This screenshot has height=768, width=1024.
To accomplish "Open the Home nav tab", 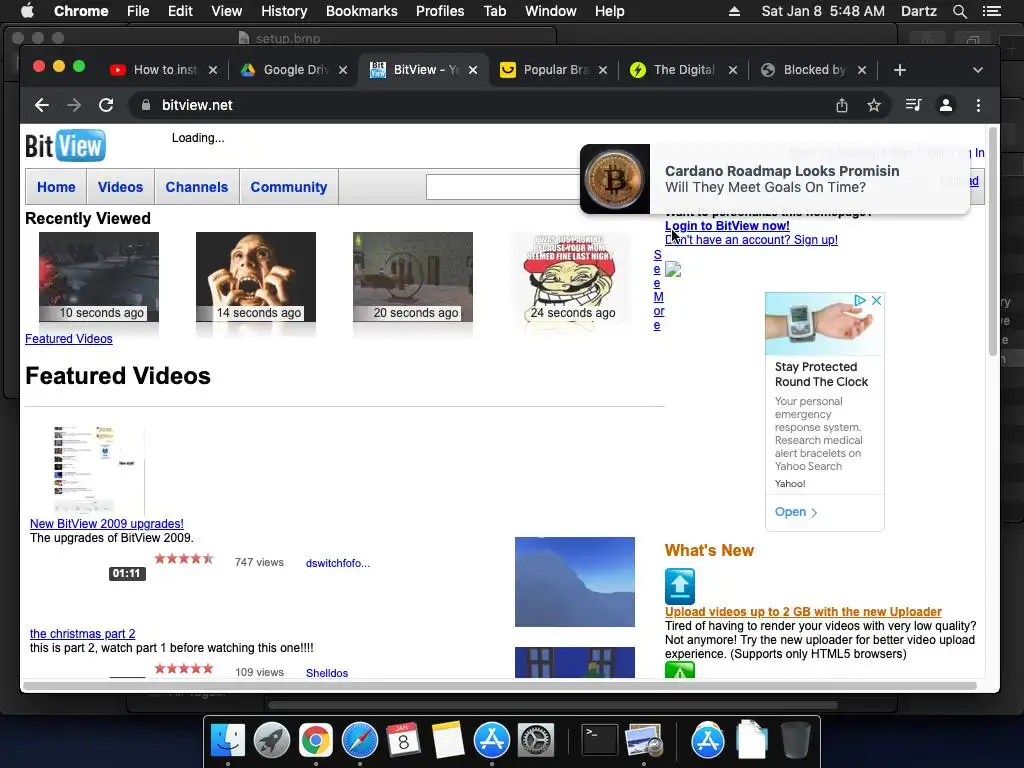I will (56, 187).
